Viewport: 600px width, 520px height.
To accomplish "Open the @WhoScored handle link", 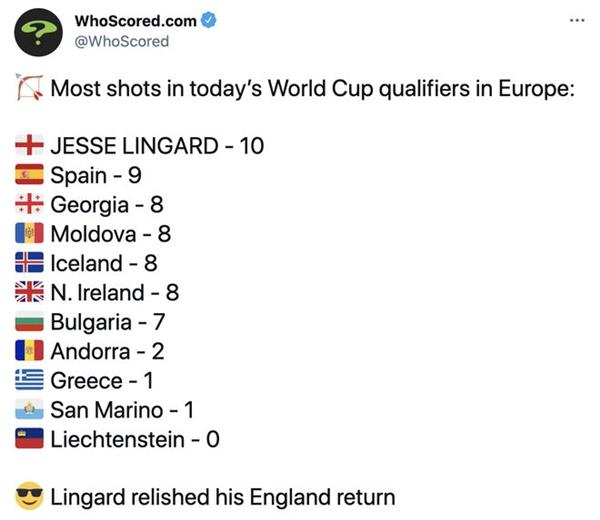I will (x=122, y=41).
